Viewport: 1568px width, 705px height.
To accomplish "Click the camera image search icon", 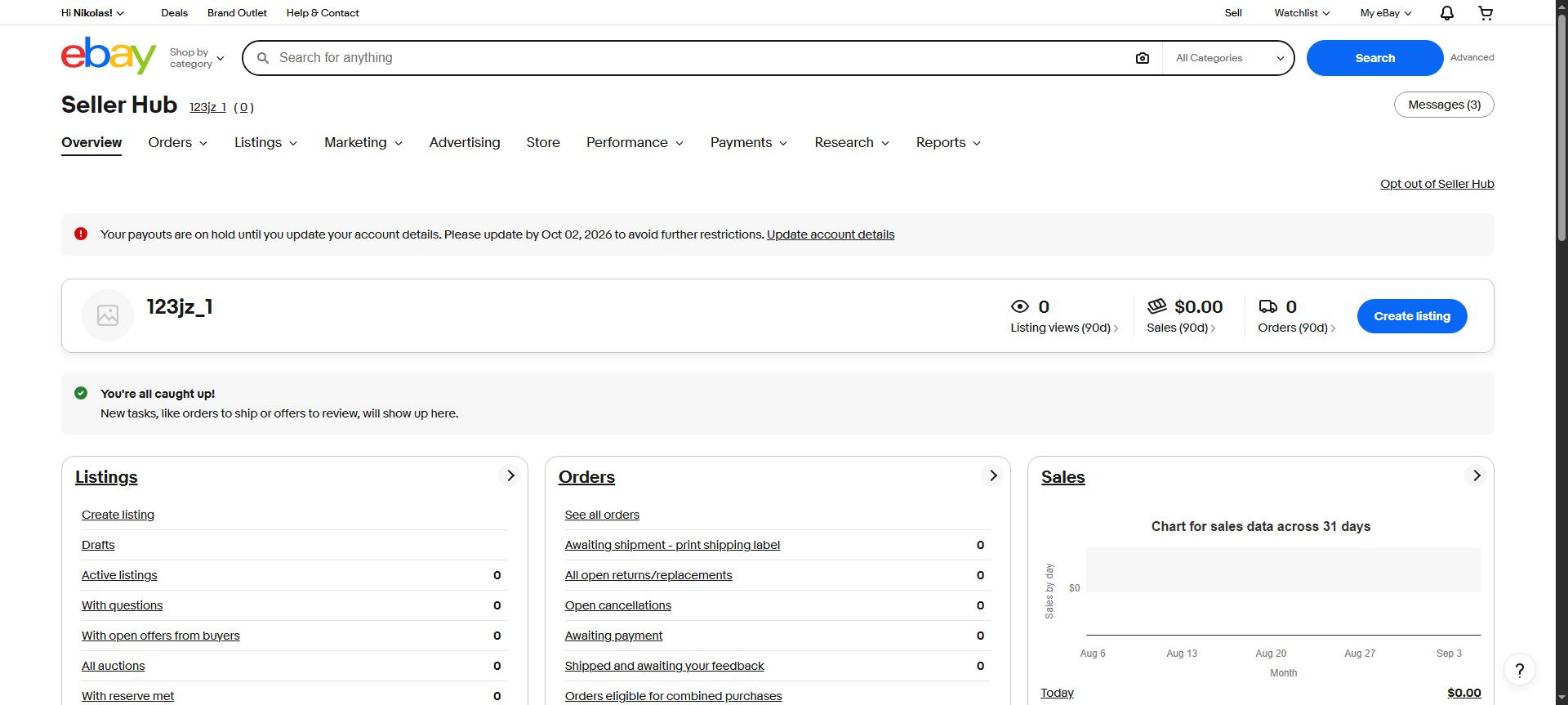I will coord(1142,58).
